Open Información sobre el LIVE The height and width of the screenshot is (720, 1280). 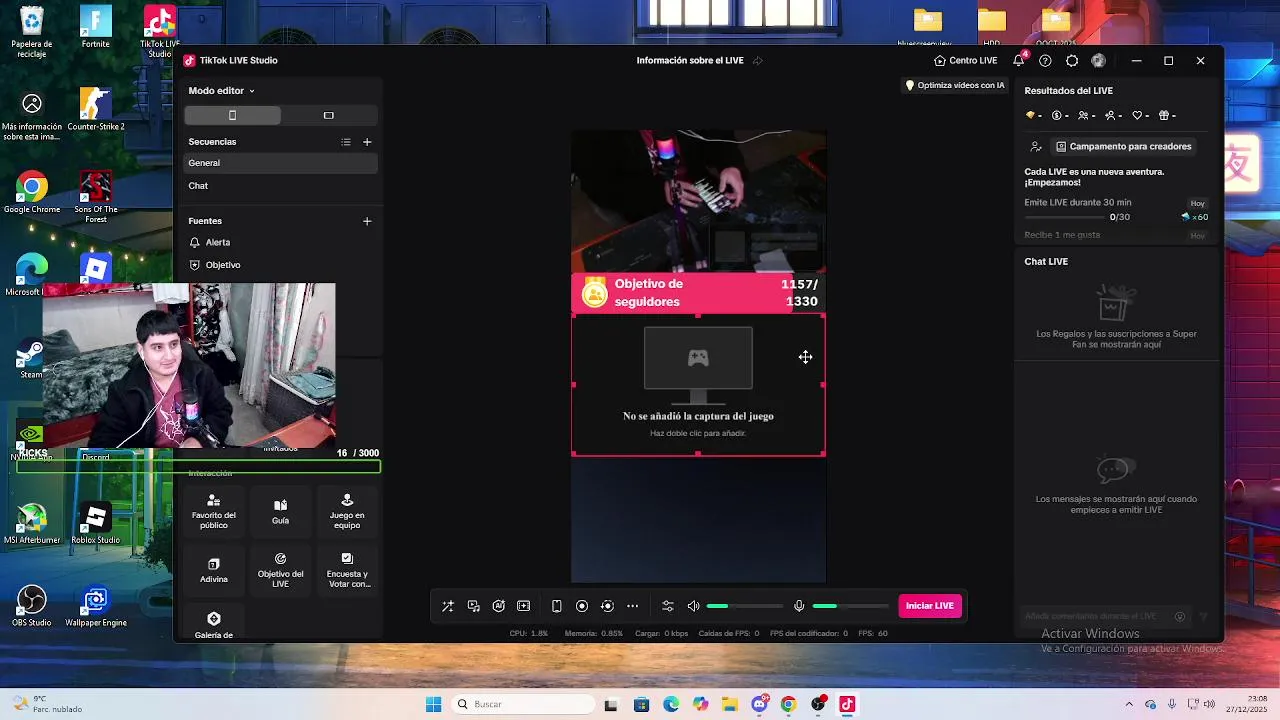(x=690, y=61)
